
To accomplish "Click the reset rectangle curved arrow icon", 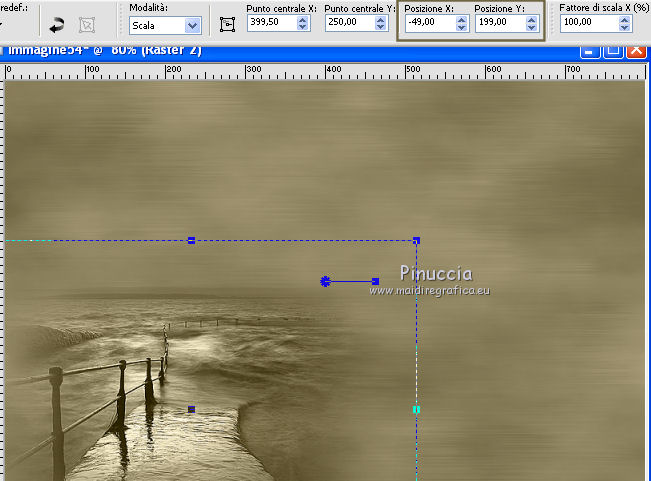I will pyautogui.click(x=57, y=25).
